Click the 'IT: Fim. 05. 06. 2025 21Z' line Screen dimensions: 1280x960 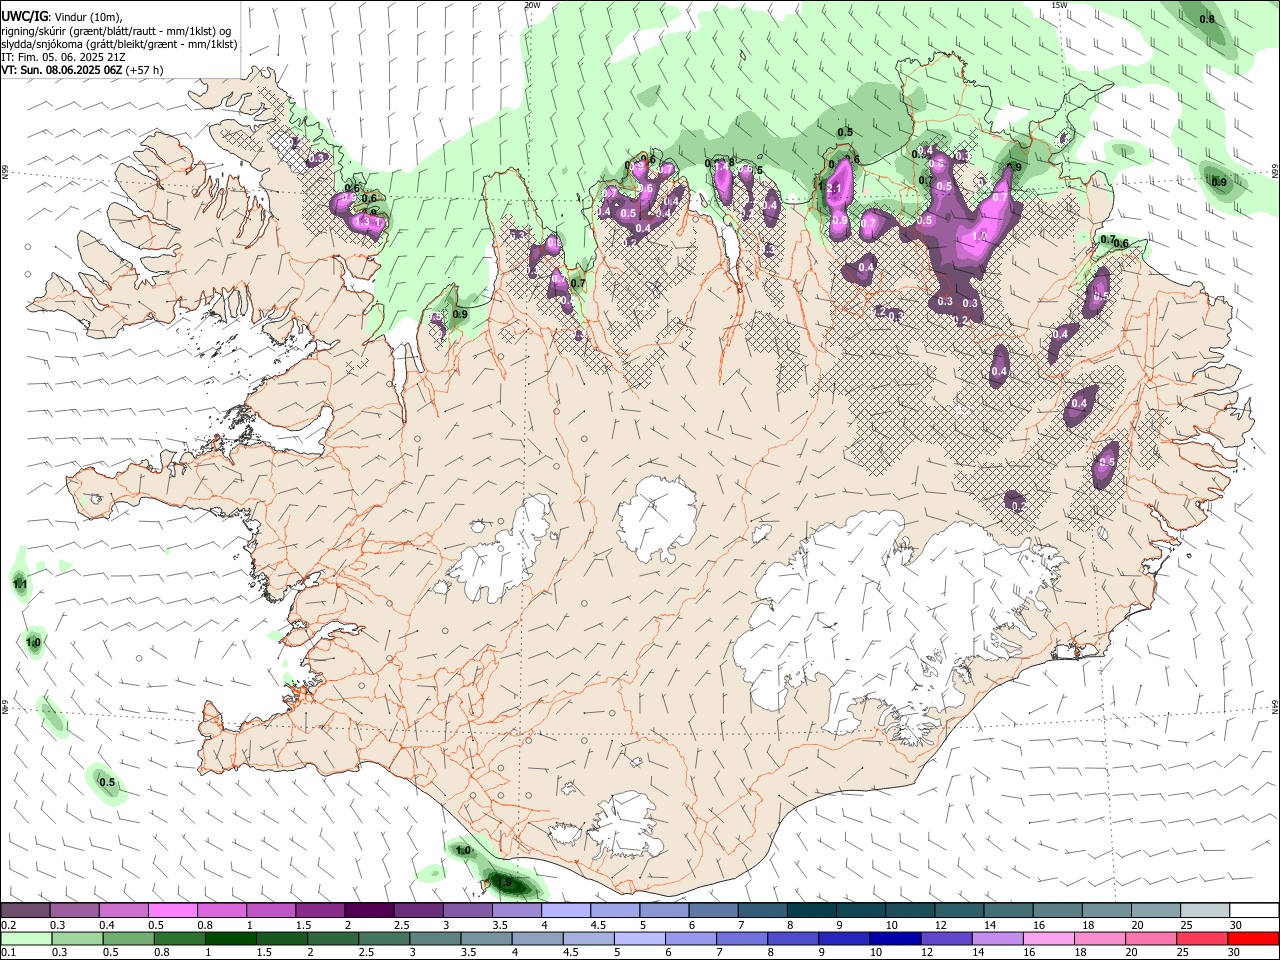(62, 57)
